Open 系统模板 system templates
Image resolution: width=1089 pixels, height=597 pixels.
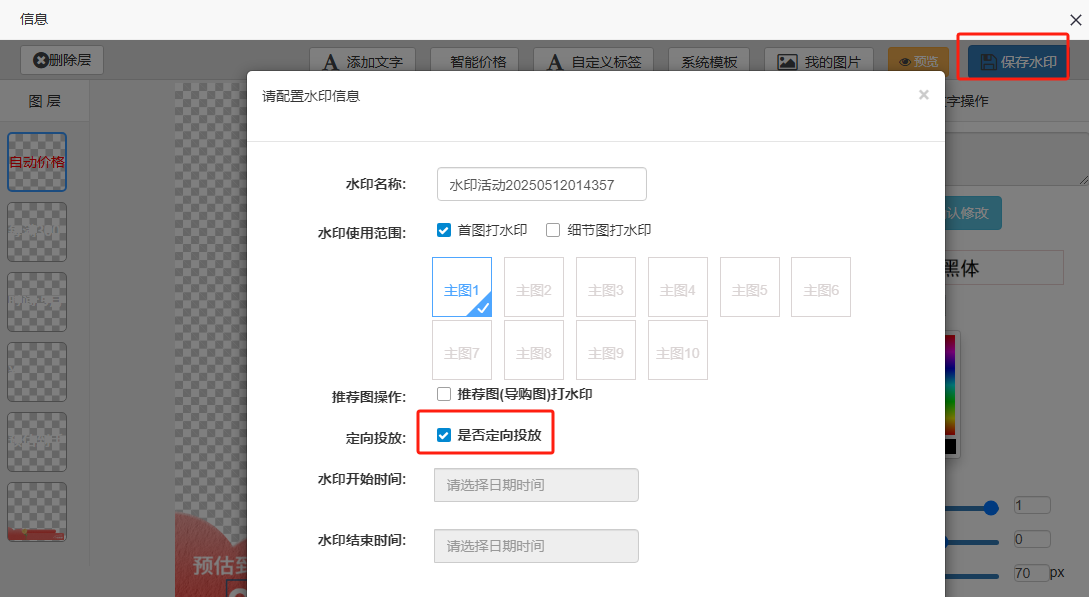[x=709, y=62]
